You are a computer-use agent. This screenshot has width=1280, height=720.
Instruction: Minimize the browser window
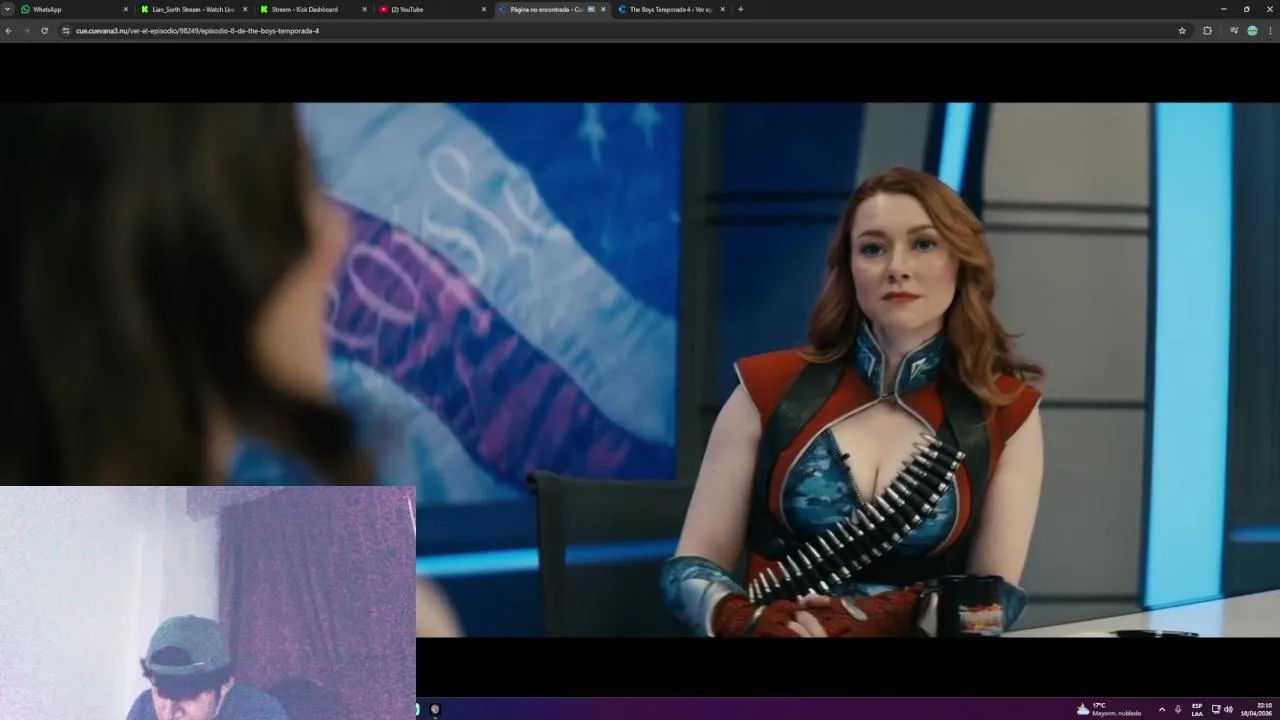pyautogui.click(x=1223, y=9)
